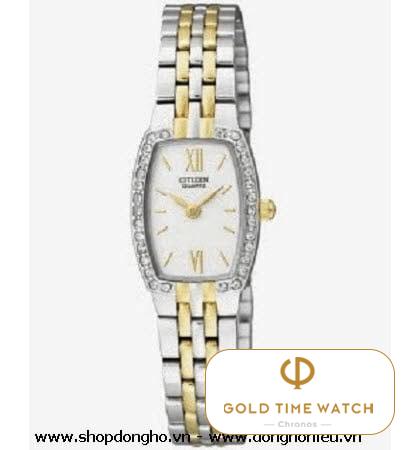
Task: Click the second website watermark on right
Action: 285,438
